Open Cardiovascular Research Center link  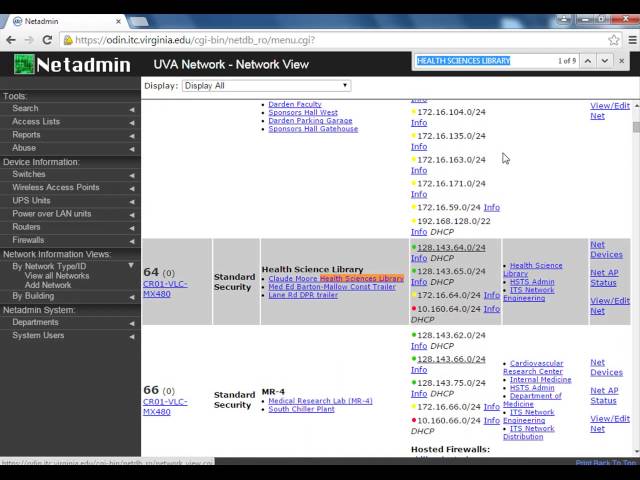click(533, 367)
